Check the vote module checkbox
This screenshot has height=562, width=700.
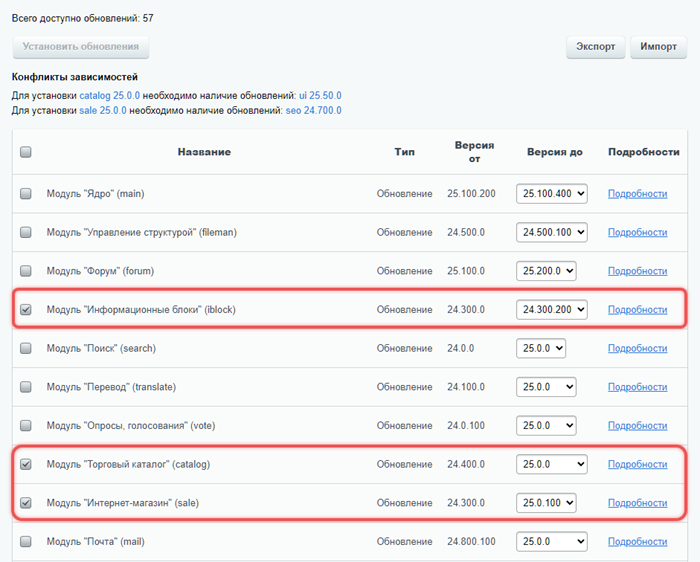pyautogui.click(x=26, y=425)
